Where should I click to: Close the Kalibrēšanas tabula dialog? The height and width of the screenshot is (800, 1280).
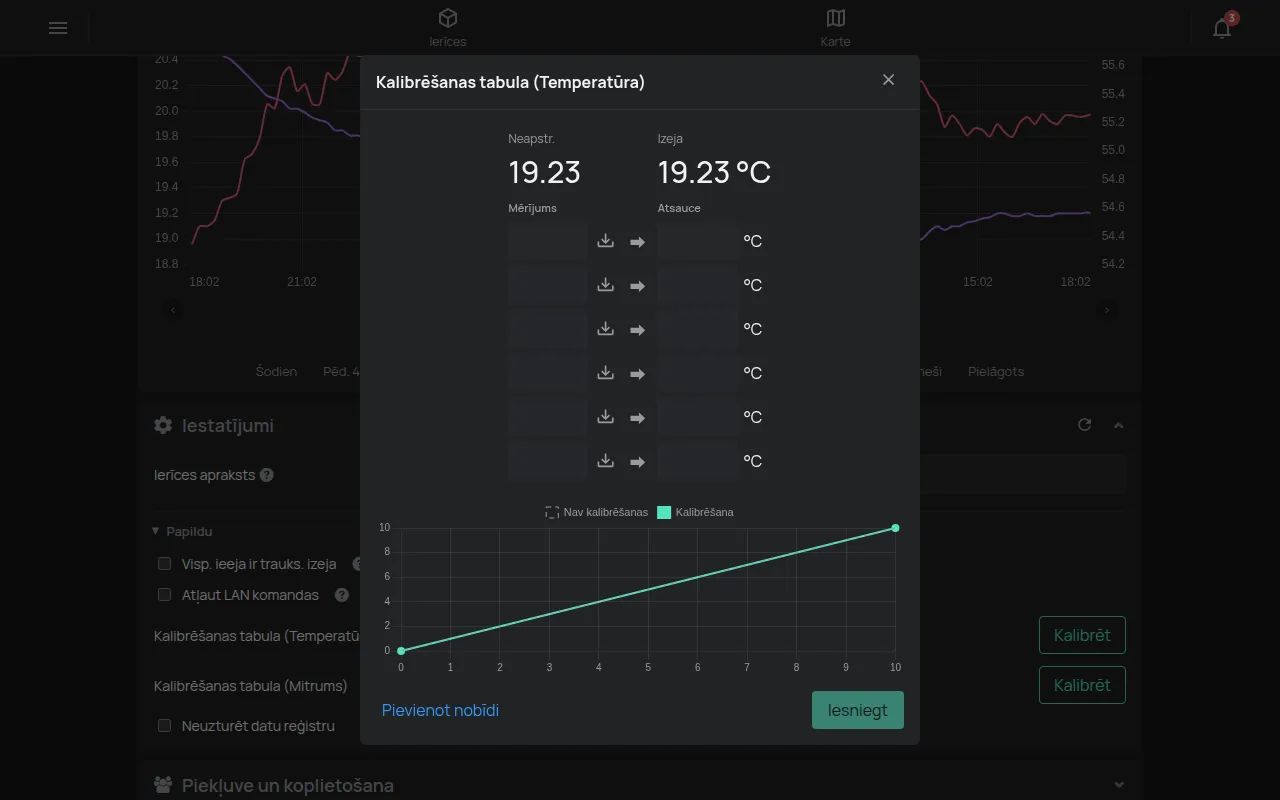click(888, 80)
